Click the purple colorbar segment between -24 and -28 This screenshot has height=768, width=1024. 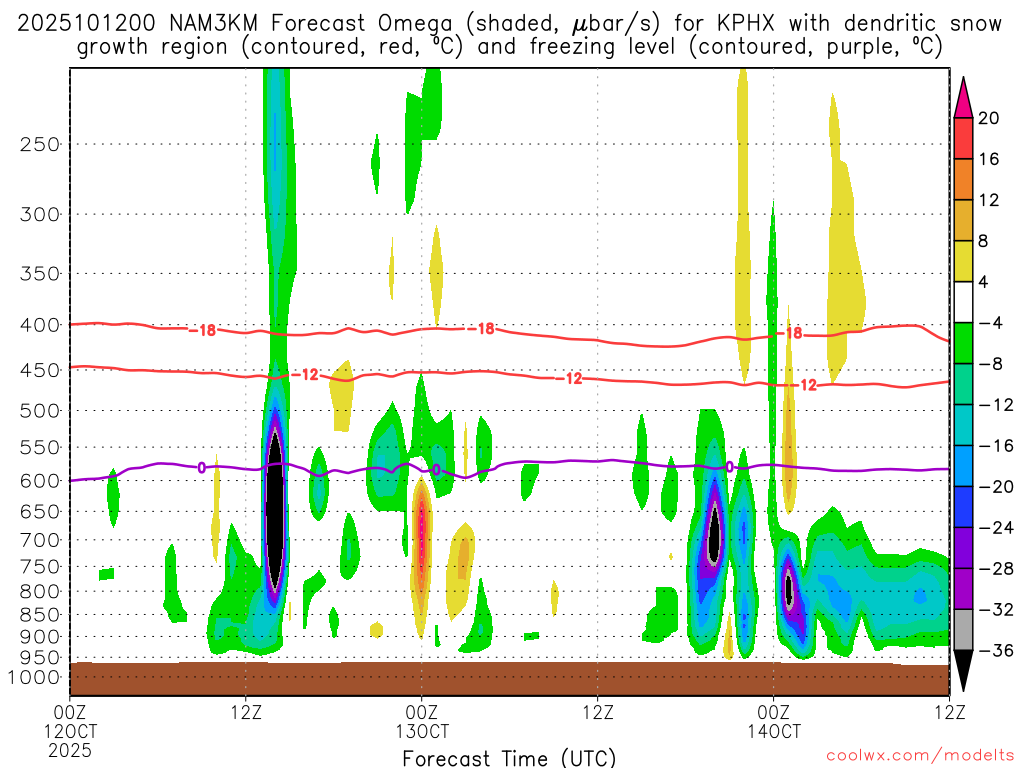click(963, 548)
